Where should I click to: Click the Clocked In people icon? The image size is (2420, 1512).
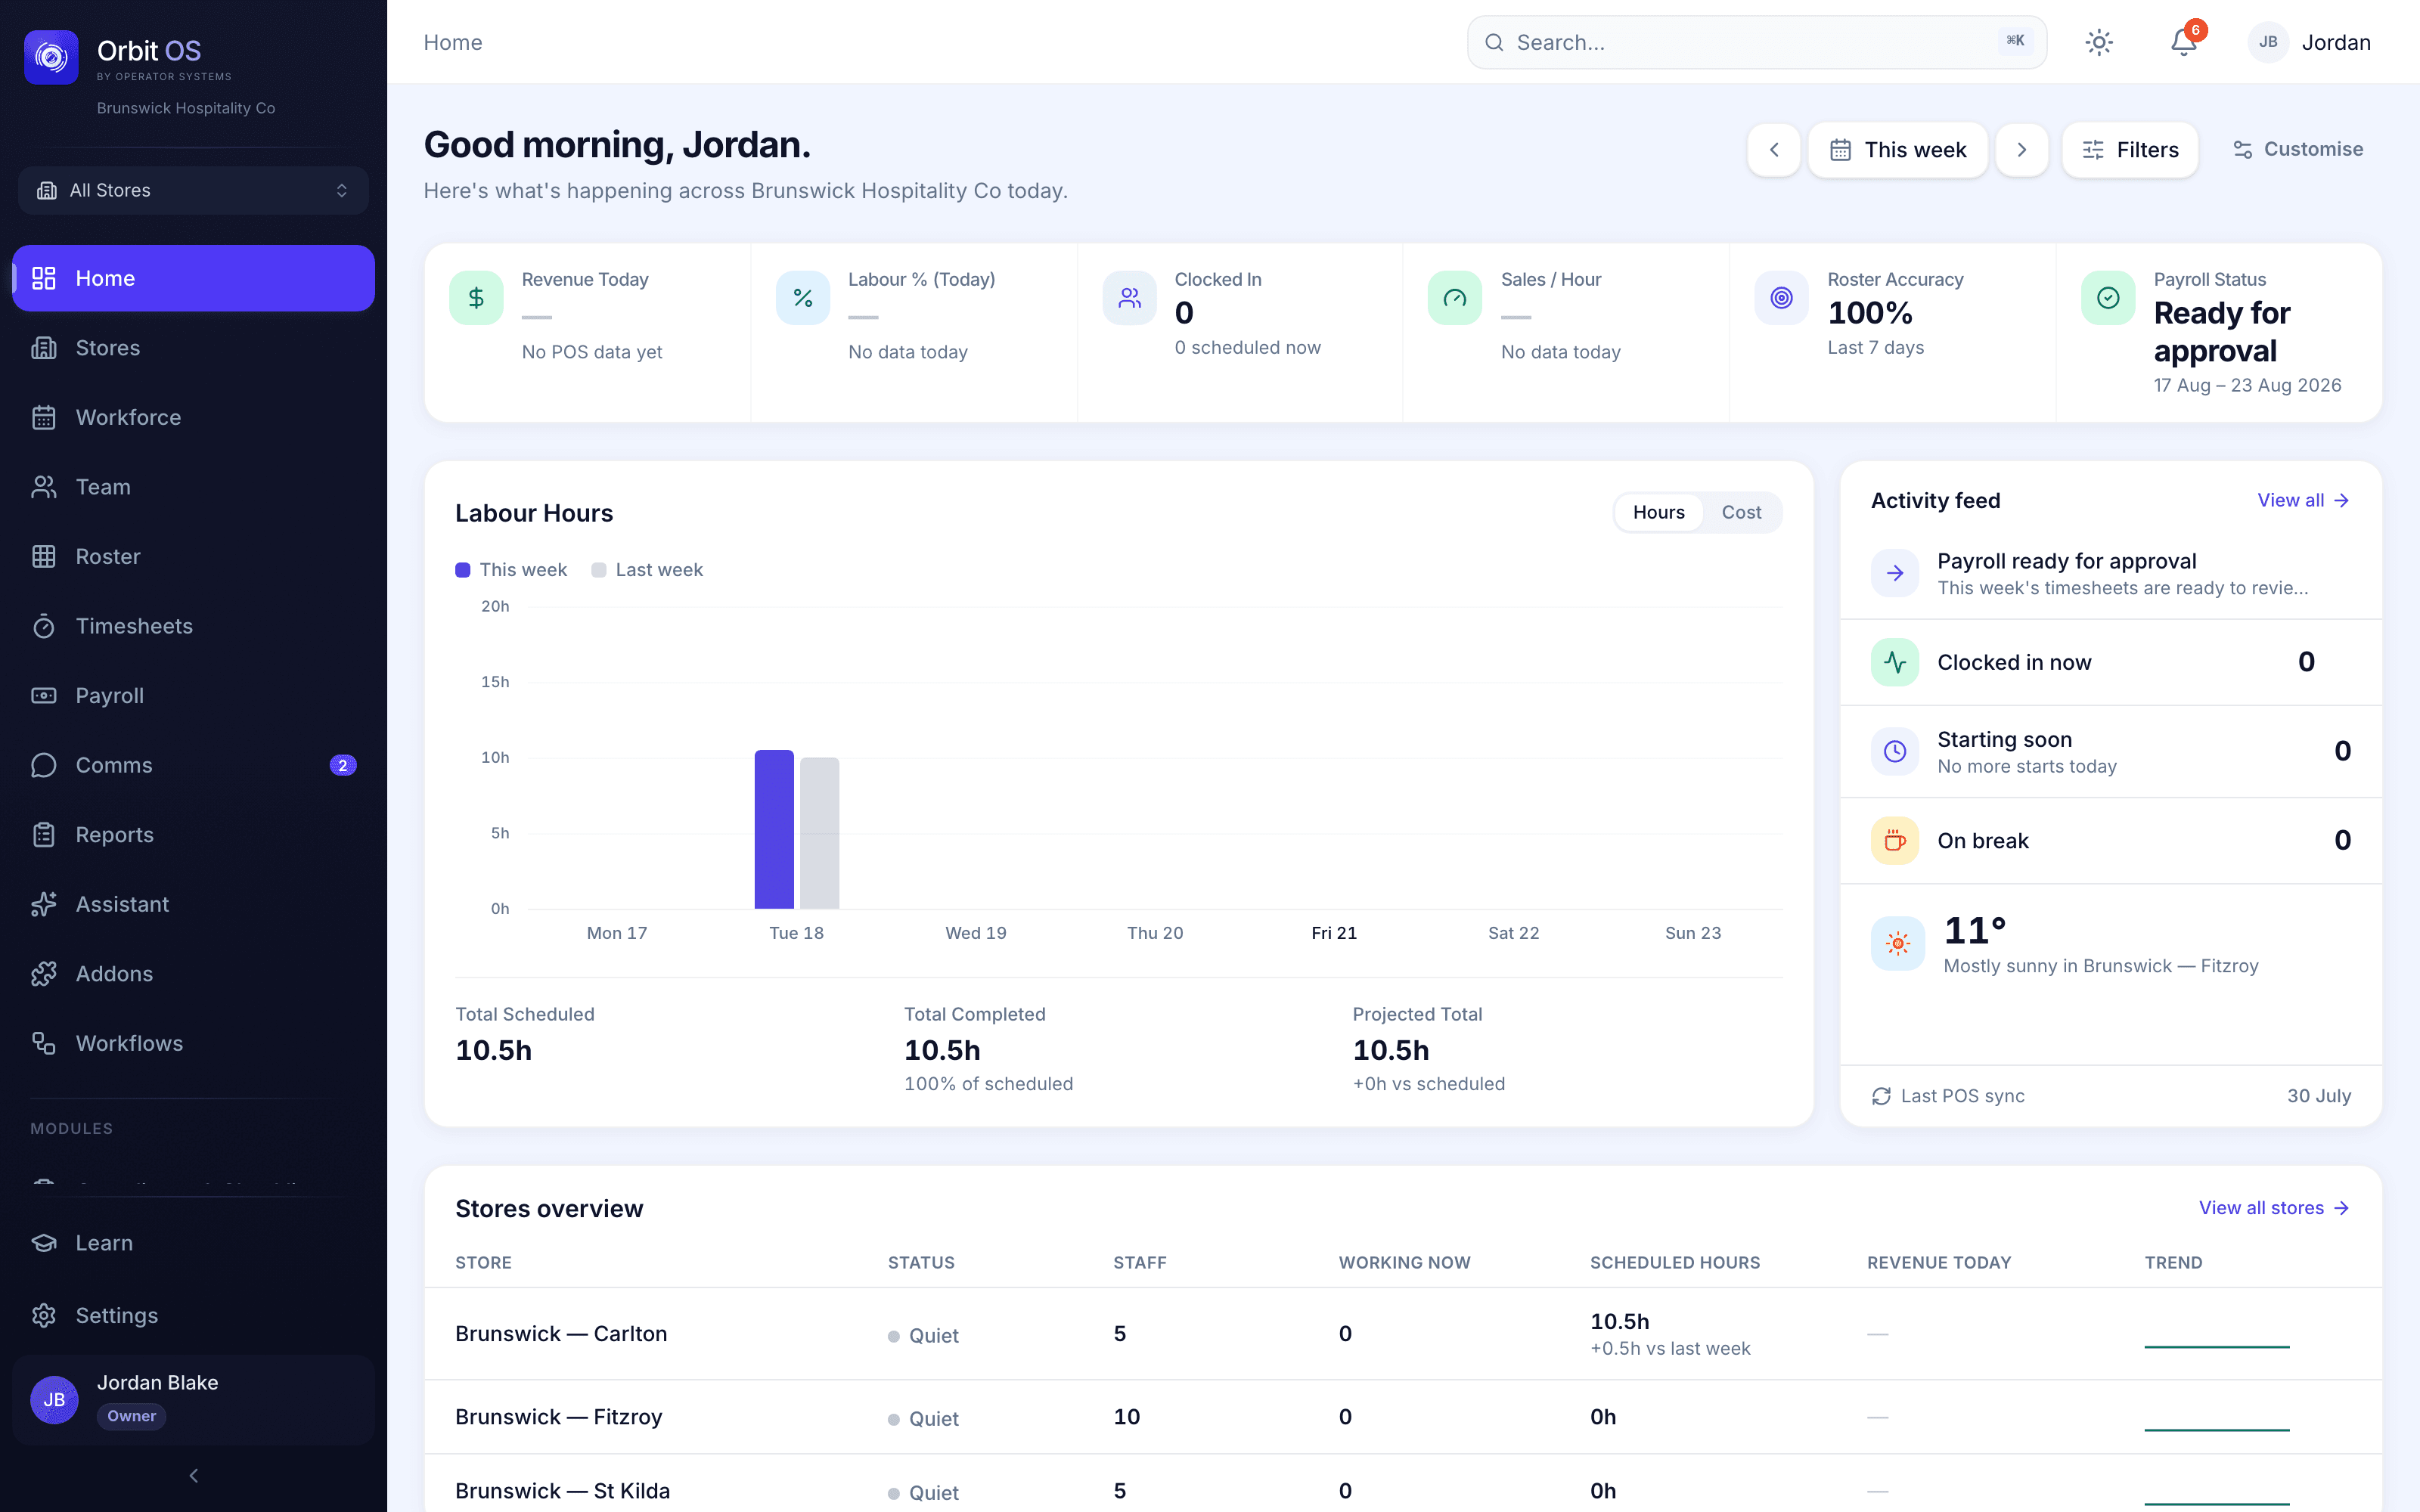1129,298
